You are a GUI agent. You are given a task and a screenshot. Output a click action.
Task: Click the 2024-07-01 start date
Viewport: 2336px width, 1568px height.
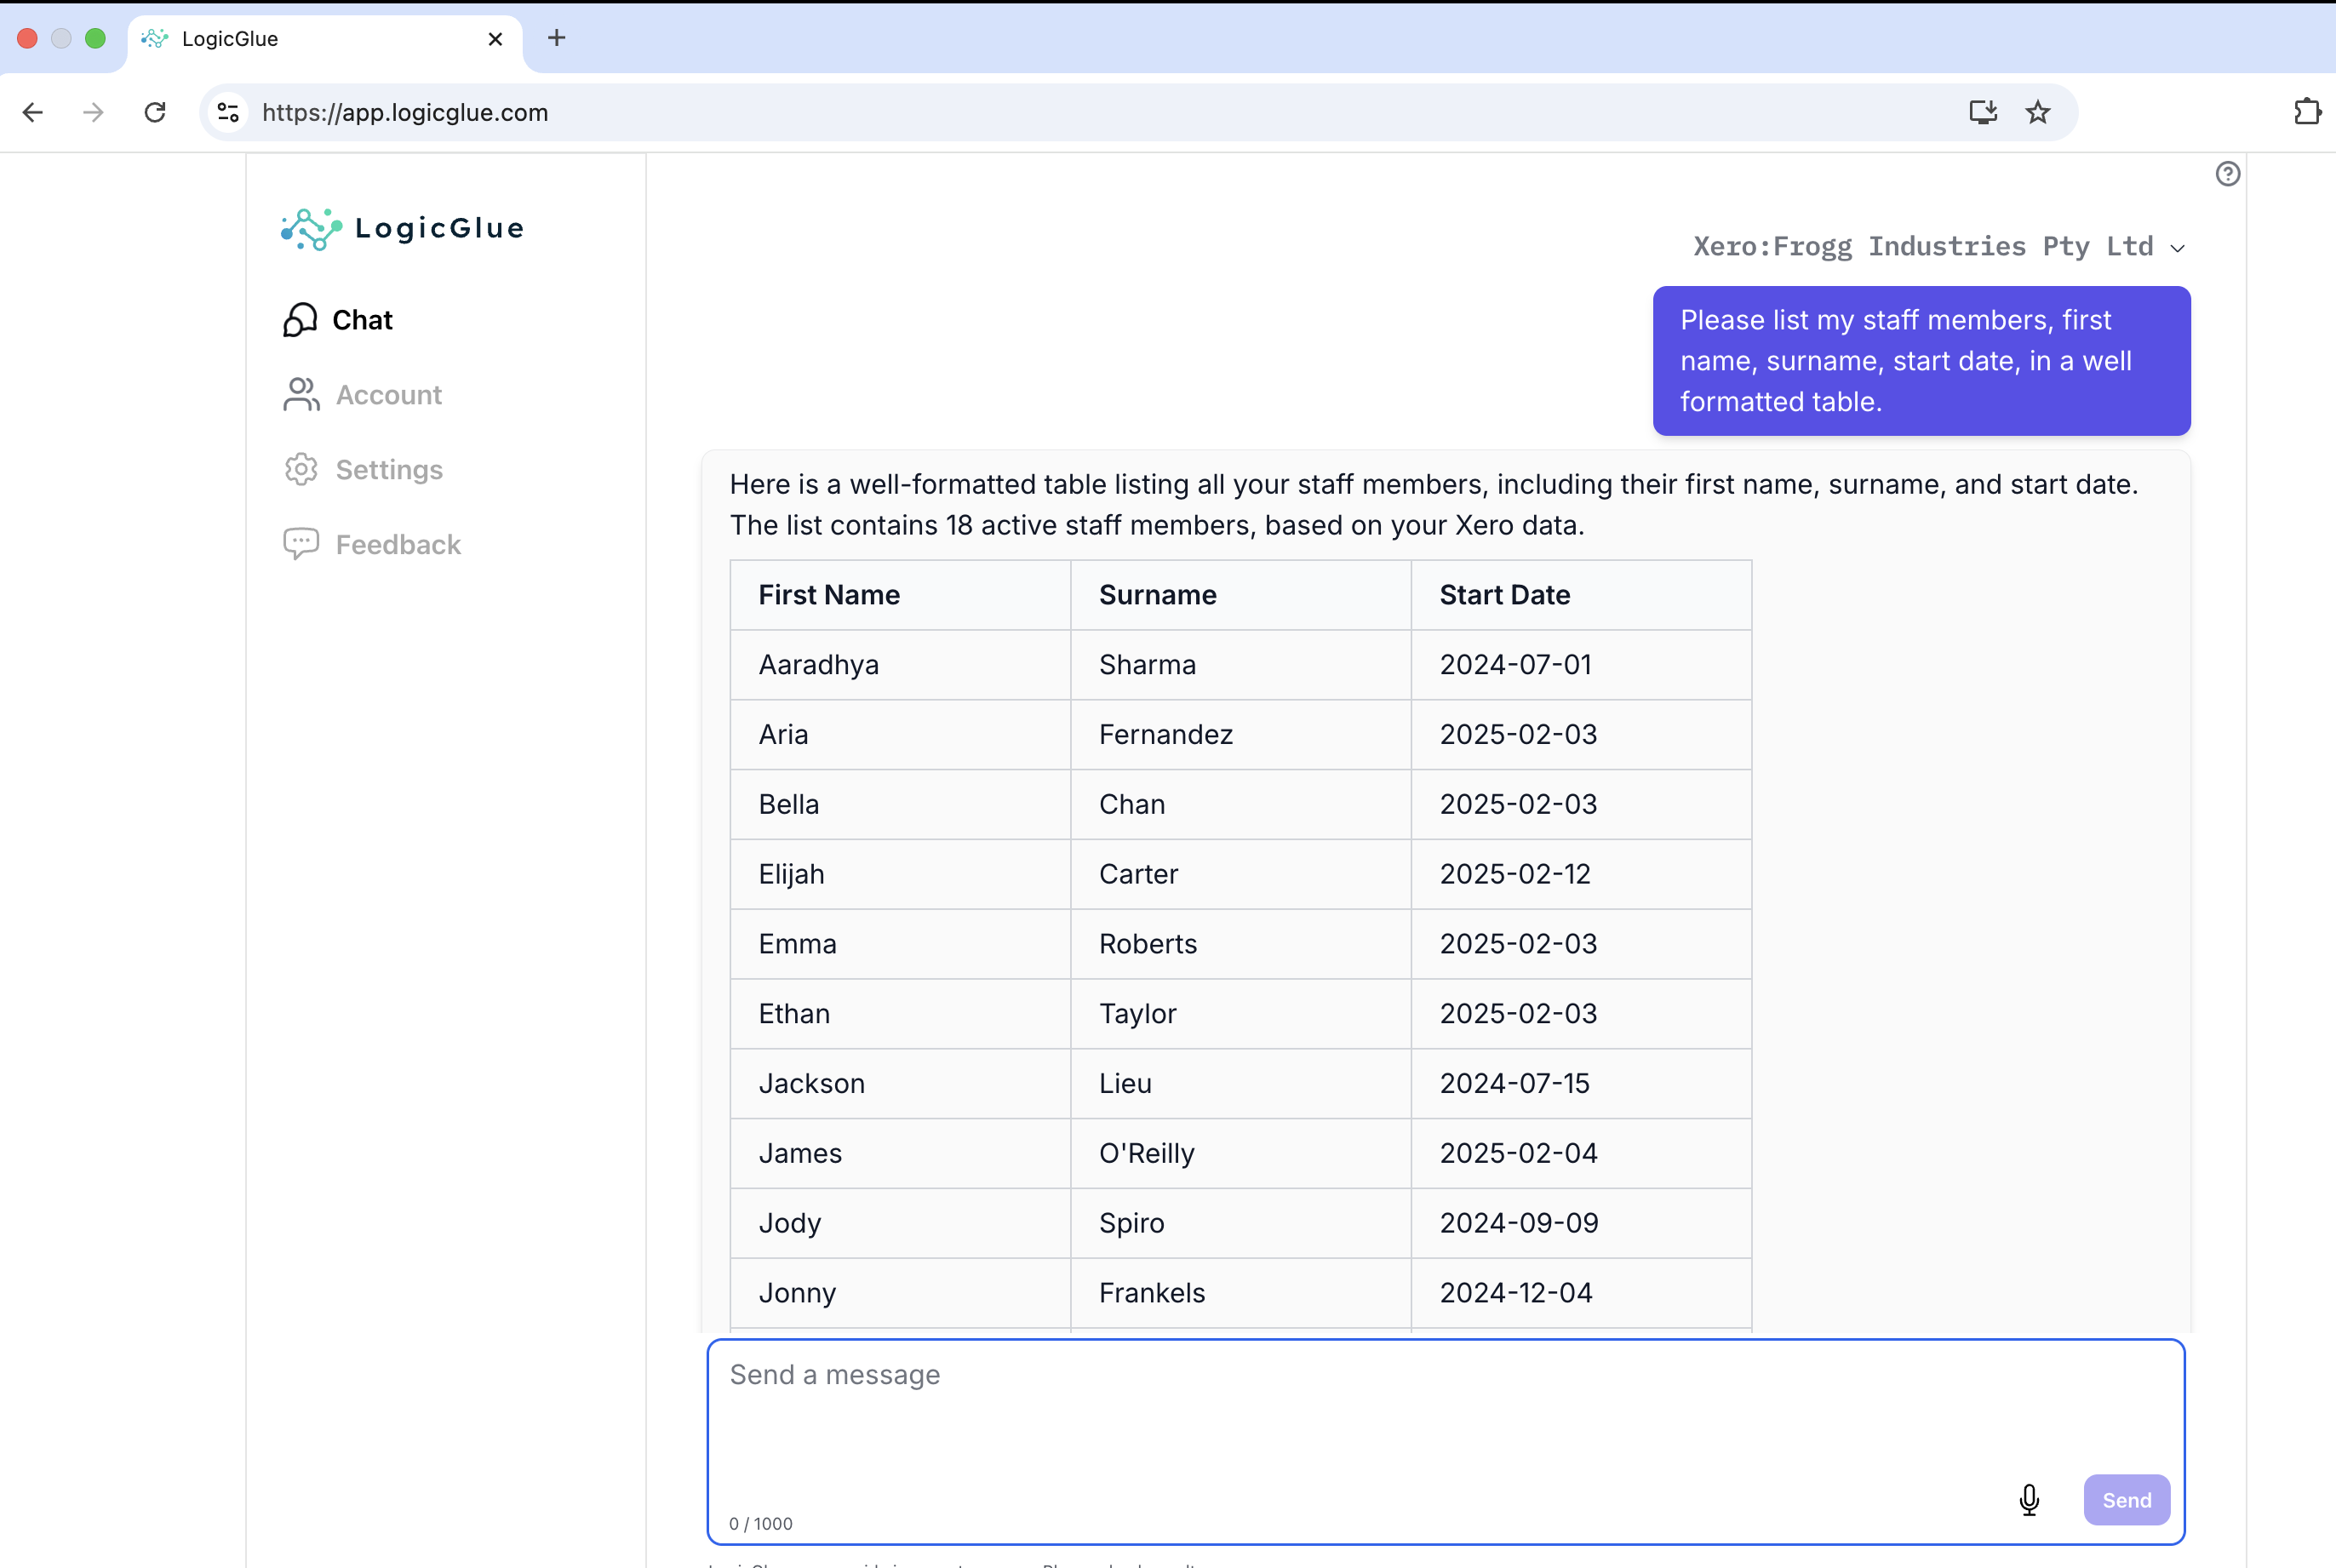click(x=1581, y=665)
